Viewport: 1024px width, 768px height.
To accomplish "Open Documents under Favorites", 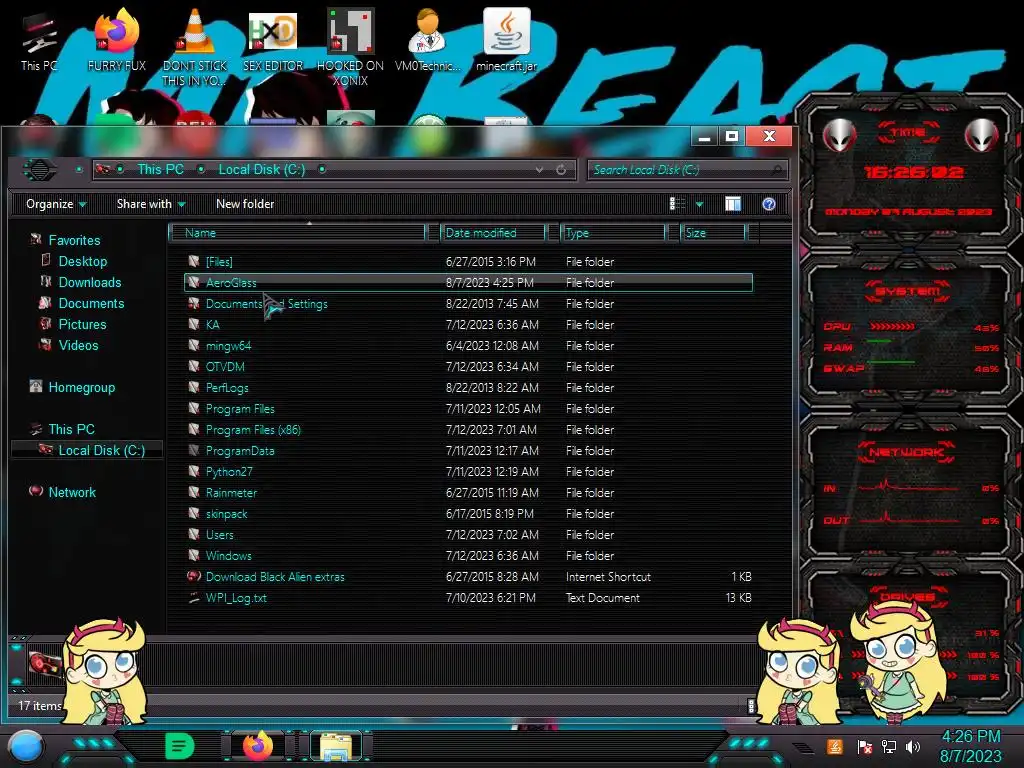I will point(82,303).
